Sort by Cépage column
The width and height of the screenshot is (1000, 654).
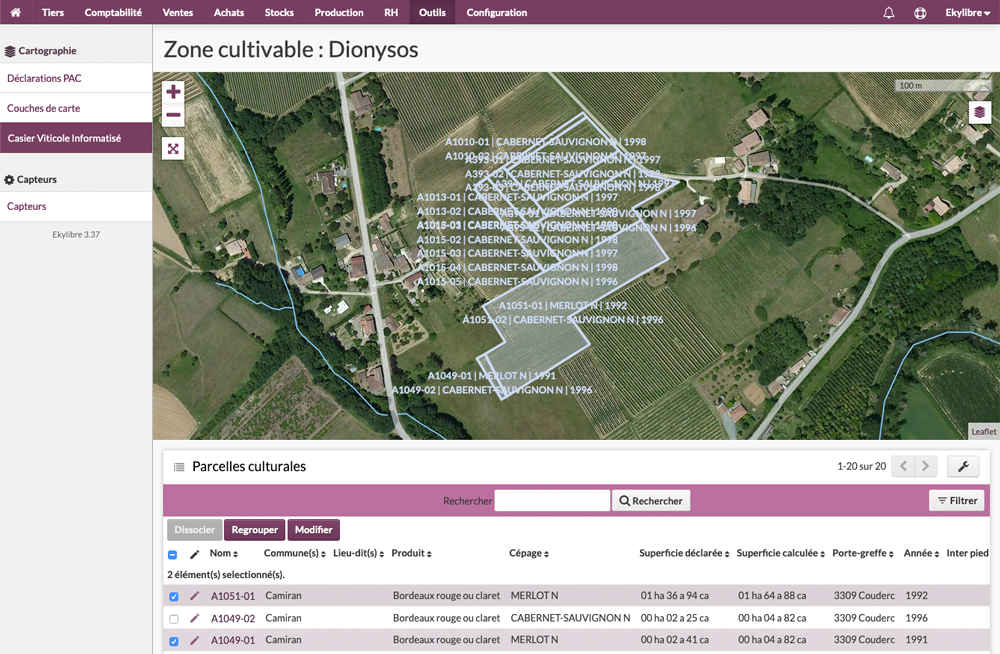coord(529,553)
